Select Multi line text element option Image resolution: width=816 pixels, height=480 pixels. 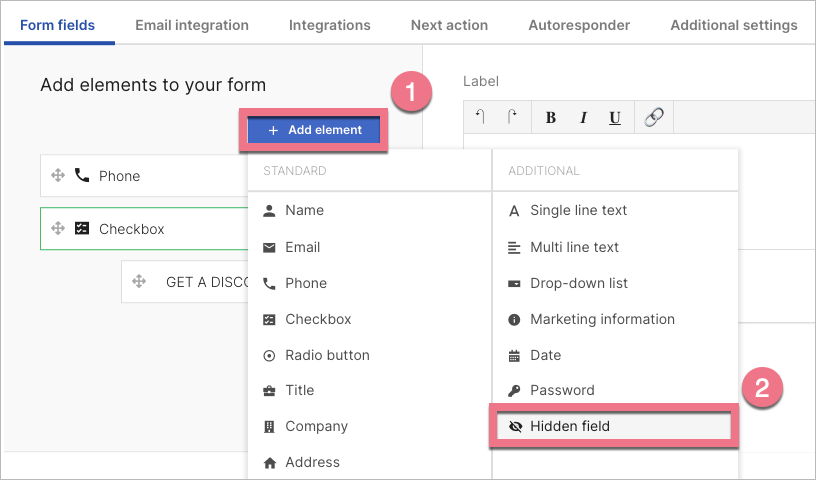(574, 247)
